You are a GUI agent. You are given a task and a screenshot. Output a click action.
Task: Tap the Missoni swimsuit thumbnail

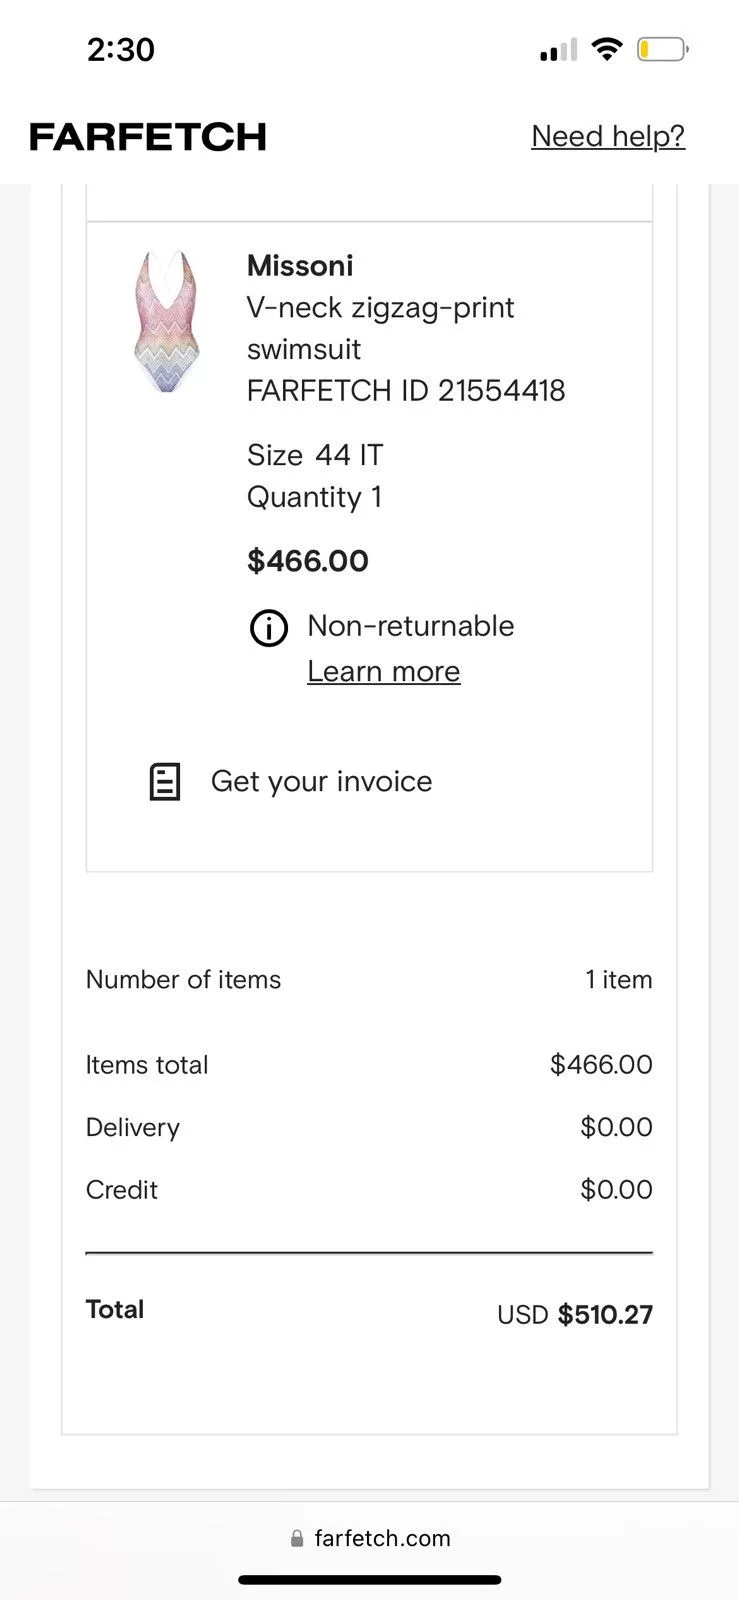pyautogui.click(x=167, y=321)
